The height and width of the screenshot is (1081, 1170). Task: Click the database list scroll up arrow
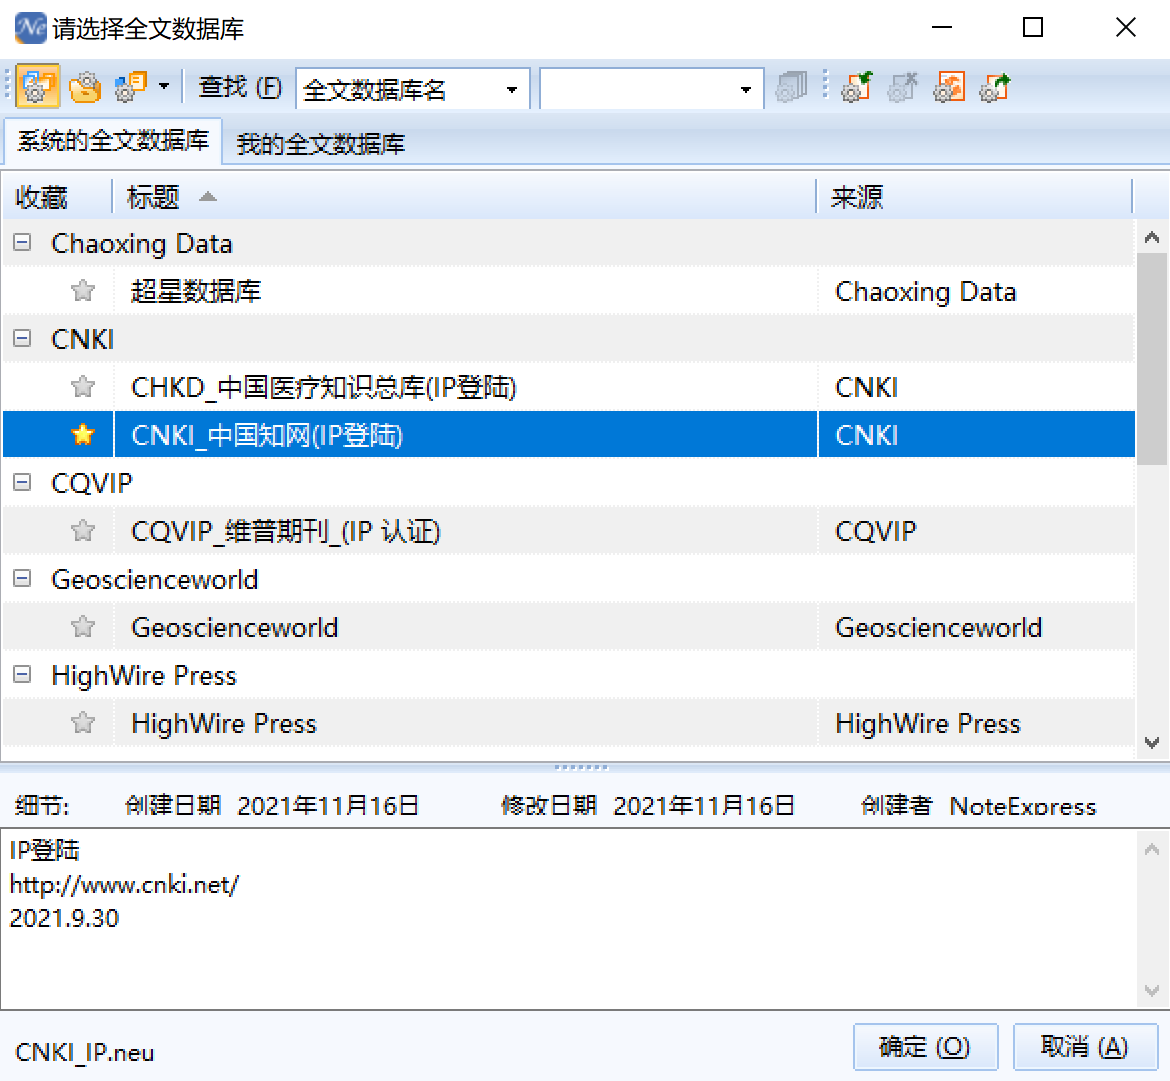1152,238
